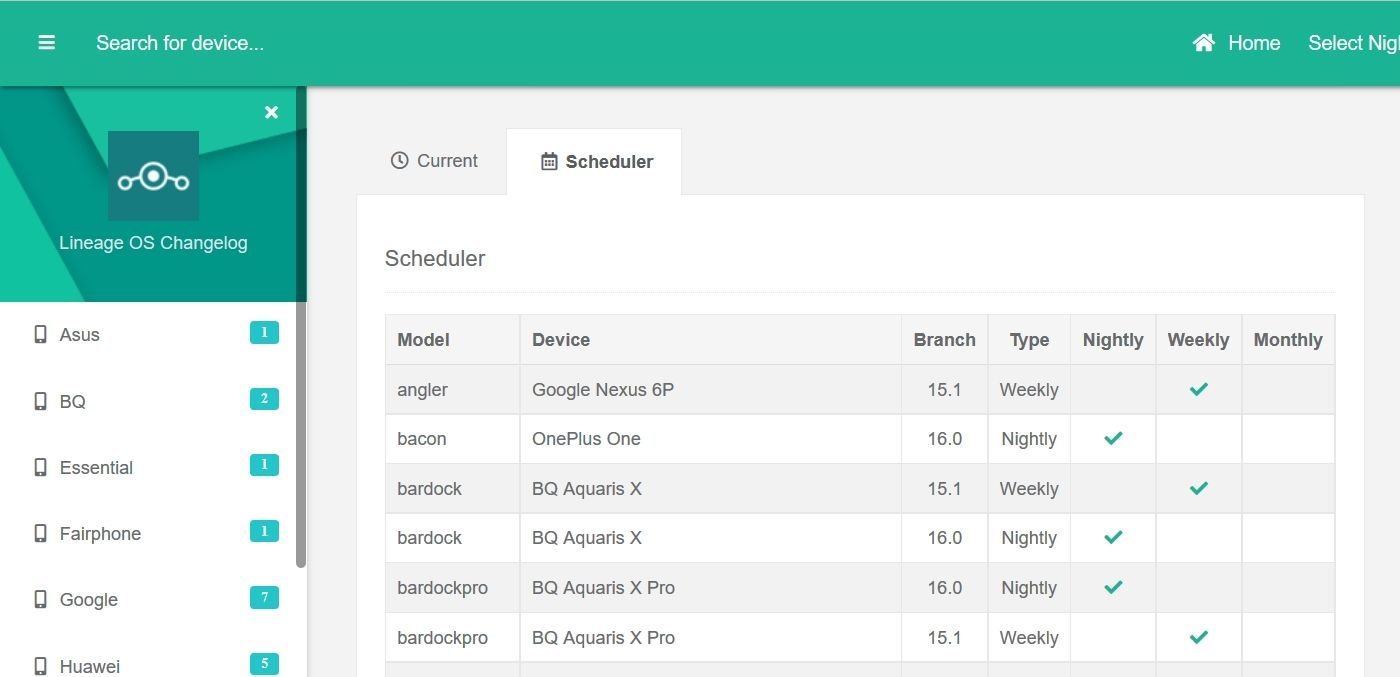
Task: Click the Home house icon
Action: click(x=1204, y=43)
